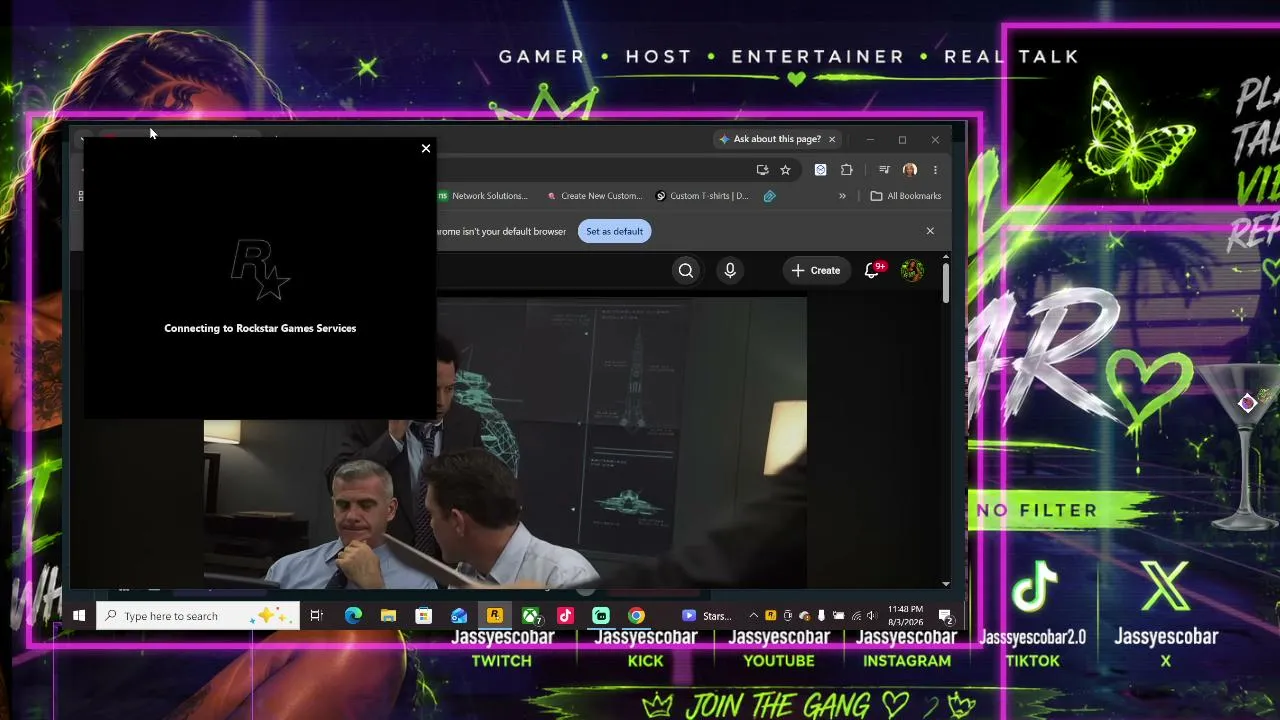This screenshot has height=720, width=1280.
Task: Open the blue paperclip bookmark icon
Action: pos(769,196)
